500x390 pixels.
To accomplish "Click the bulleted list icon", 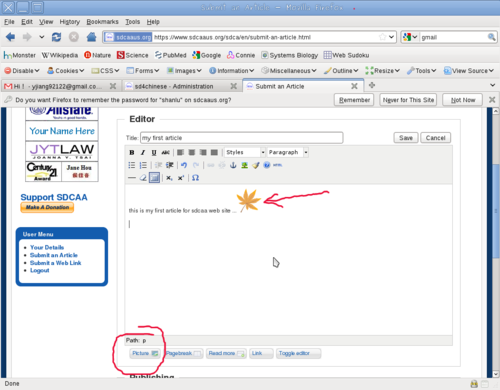I will tap(132, 165).
